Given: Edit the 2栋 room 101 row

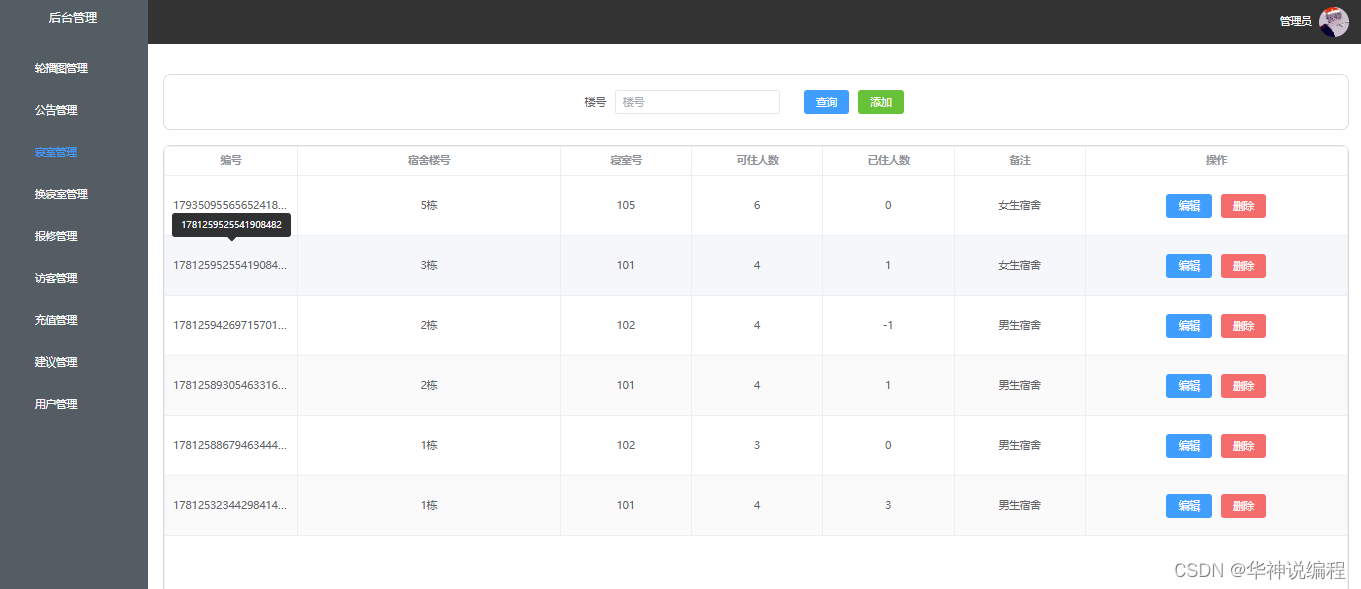Looking at the screenshot, I should coord(1189,386).
